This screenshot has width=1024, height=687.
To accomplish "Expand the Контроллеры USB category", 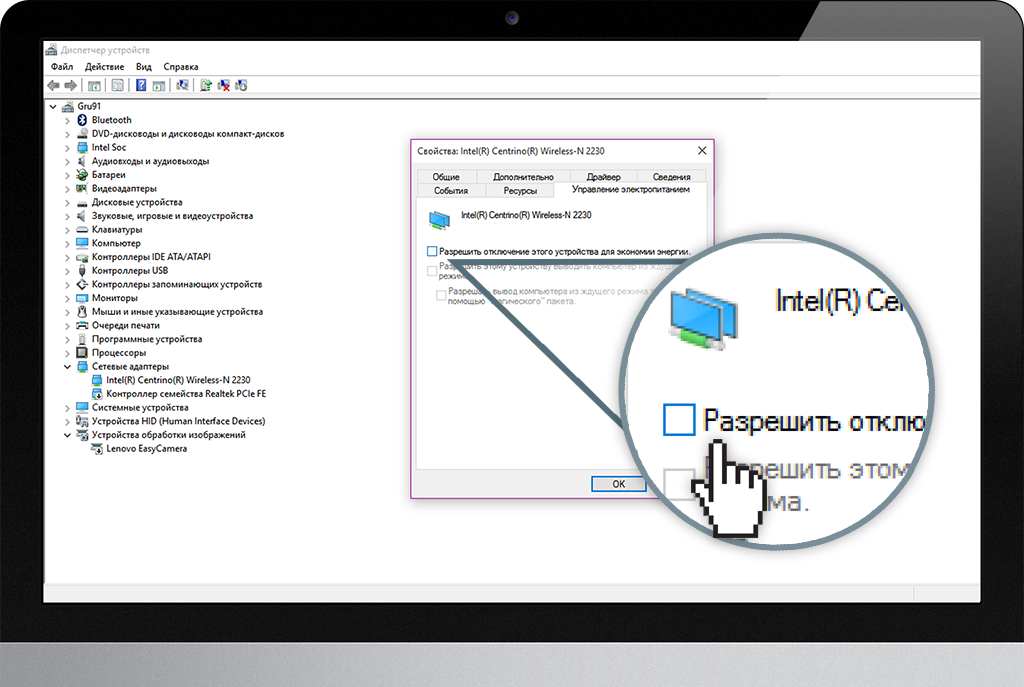I will pyautogui.click(x=68, y=270).
